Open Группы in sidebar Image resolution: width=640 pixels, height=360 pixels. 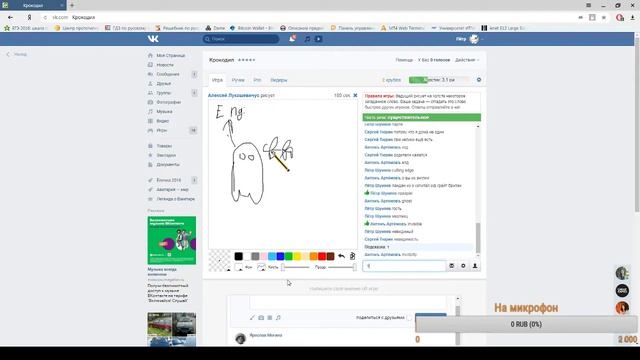164,93
